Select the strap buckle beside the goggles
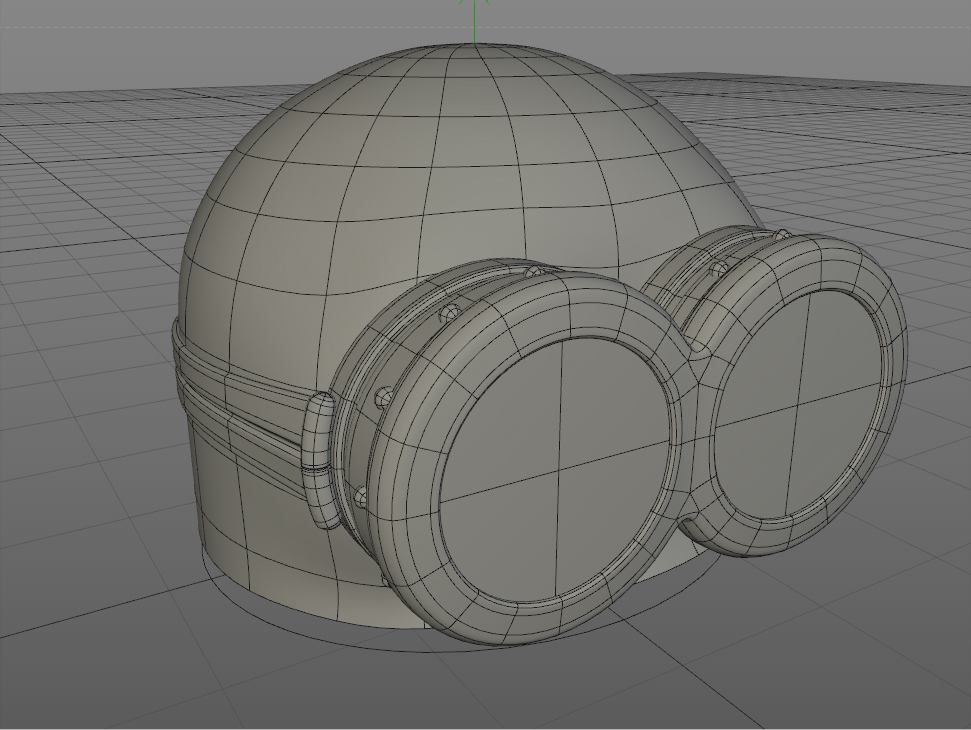The width and height of the screenshot is (971, 730). [x=318, y=461]
